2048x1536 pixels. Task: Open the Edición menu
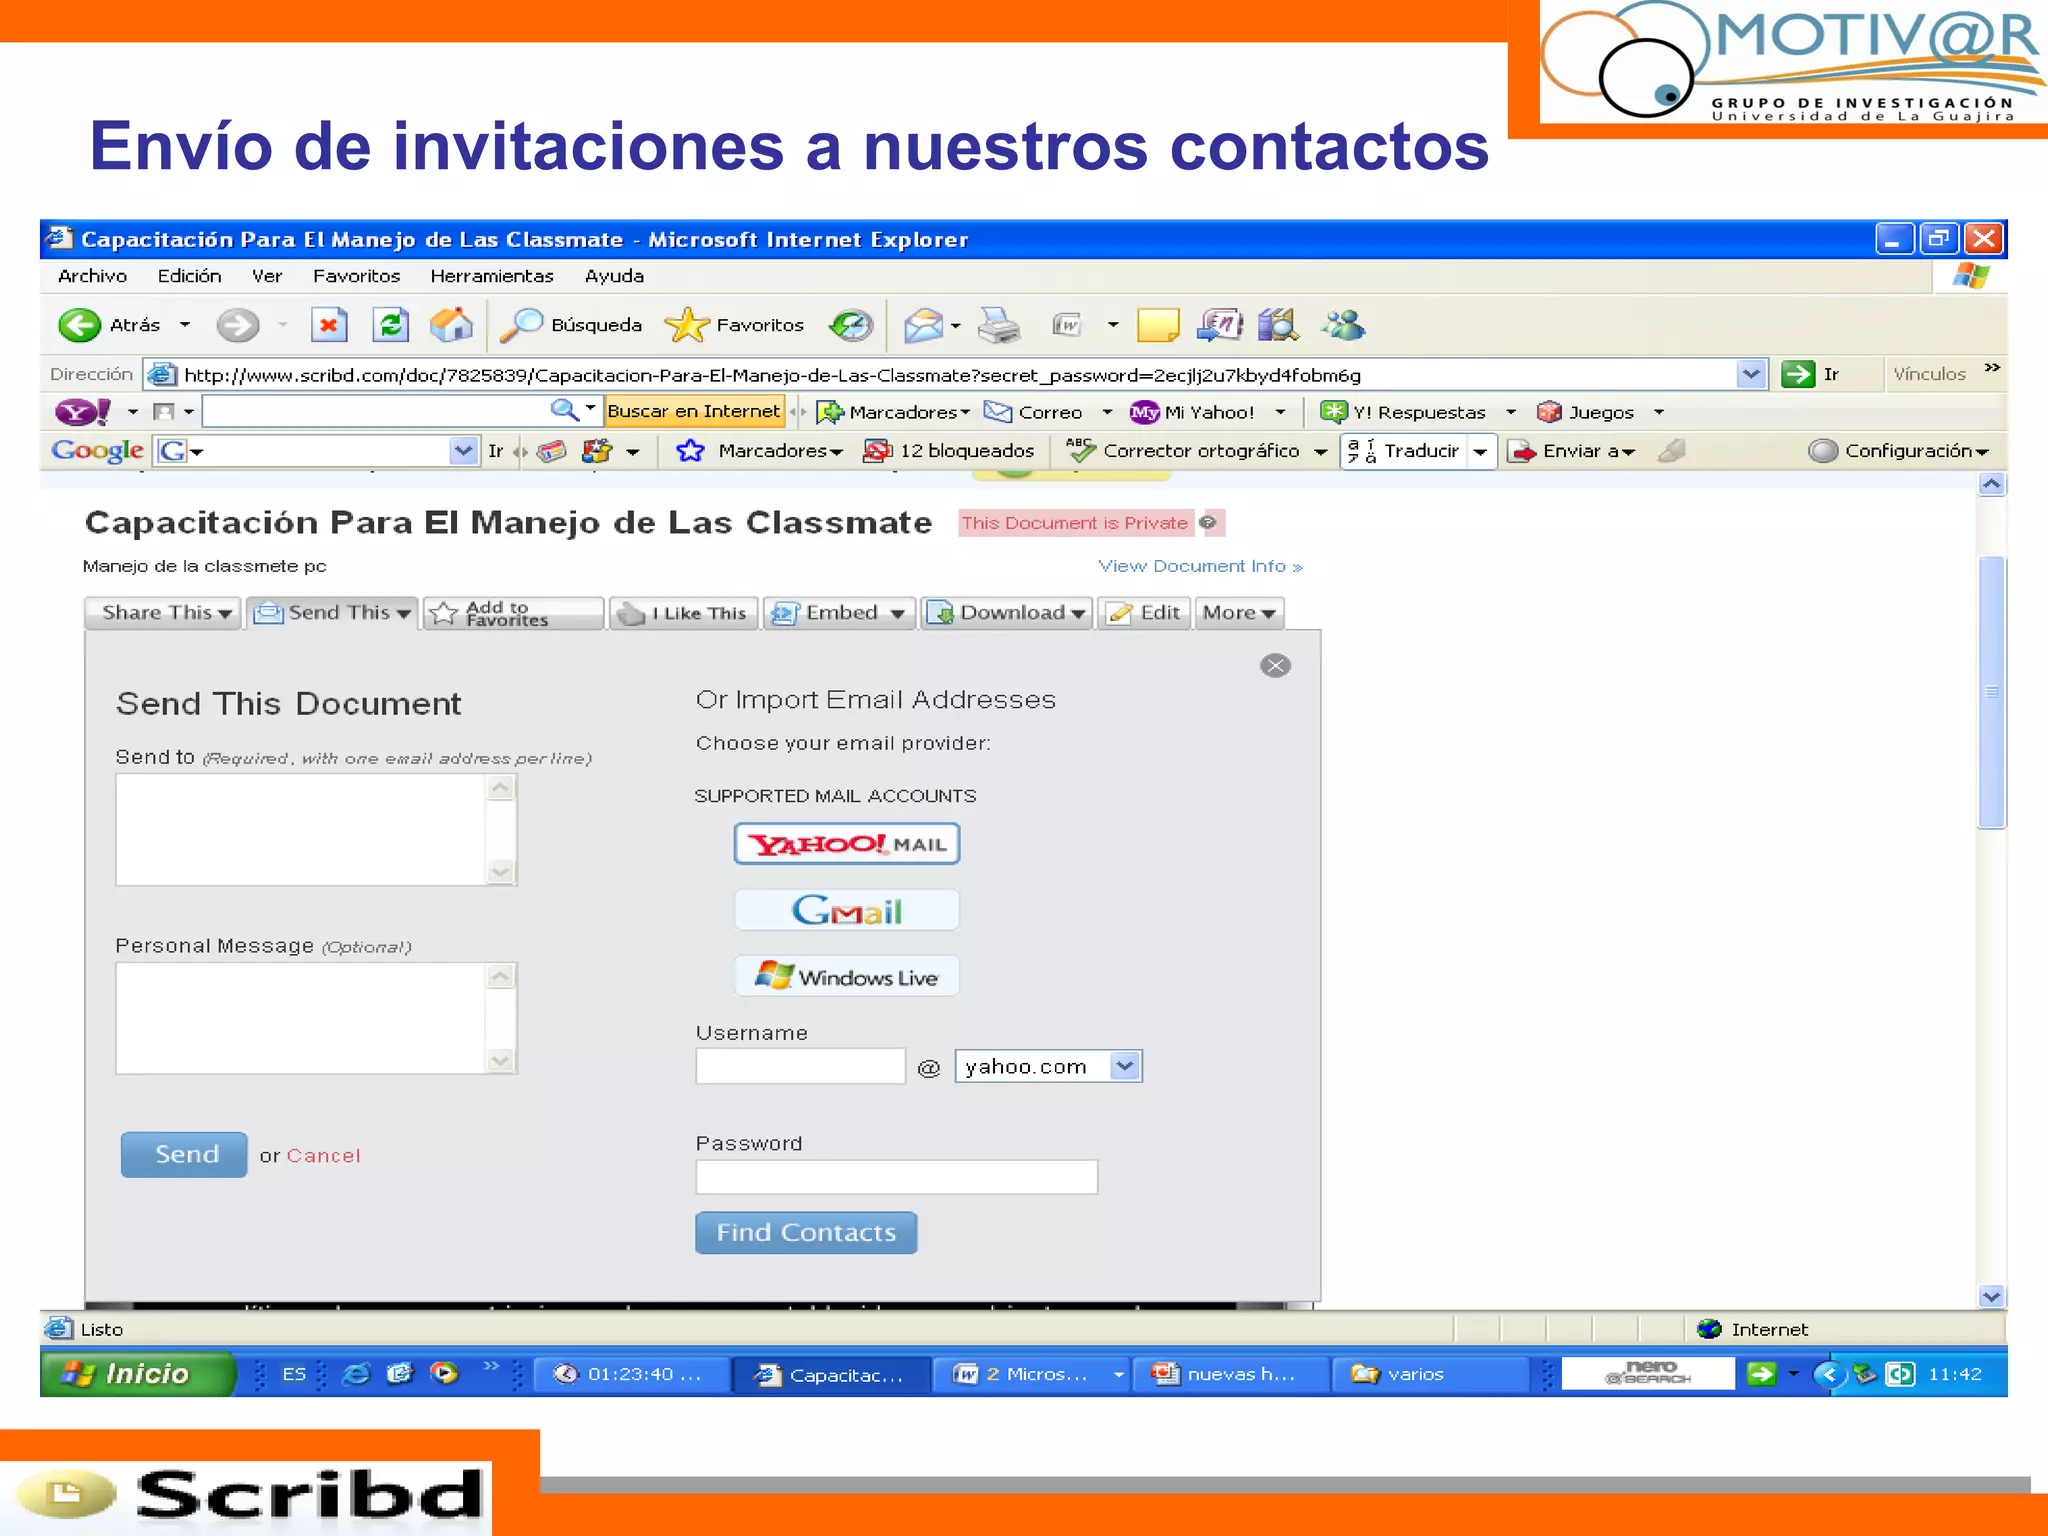[x=189, y=276]
